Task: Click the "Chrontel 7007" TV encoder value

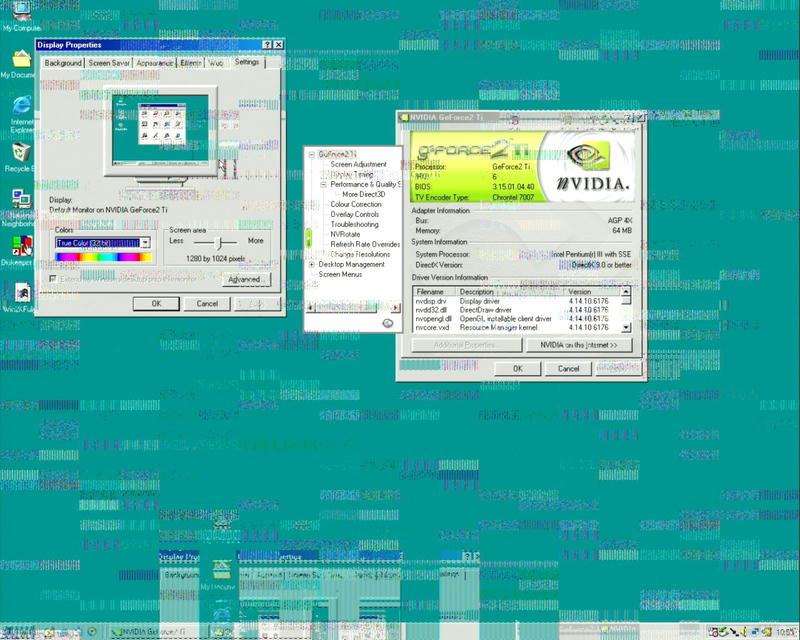Action: coord(513,197)
